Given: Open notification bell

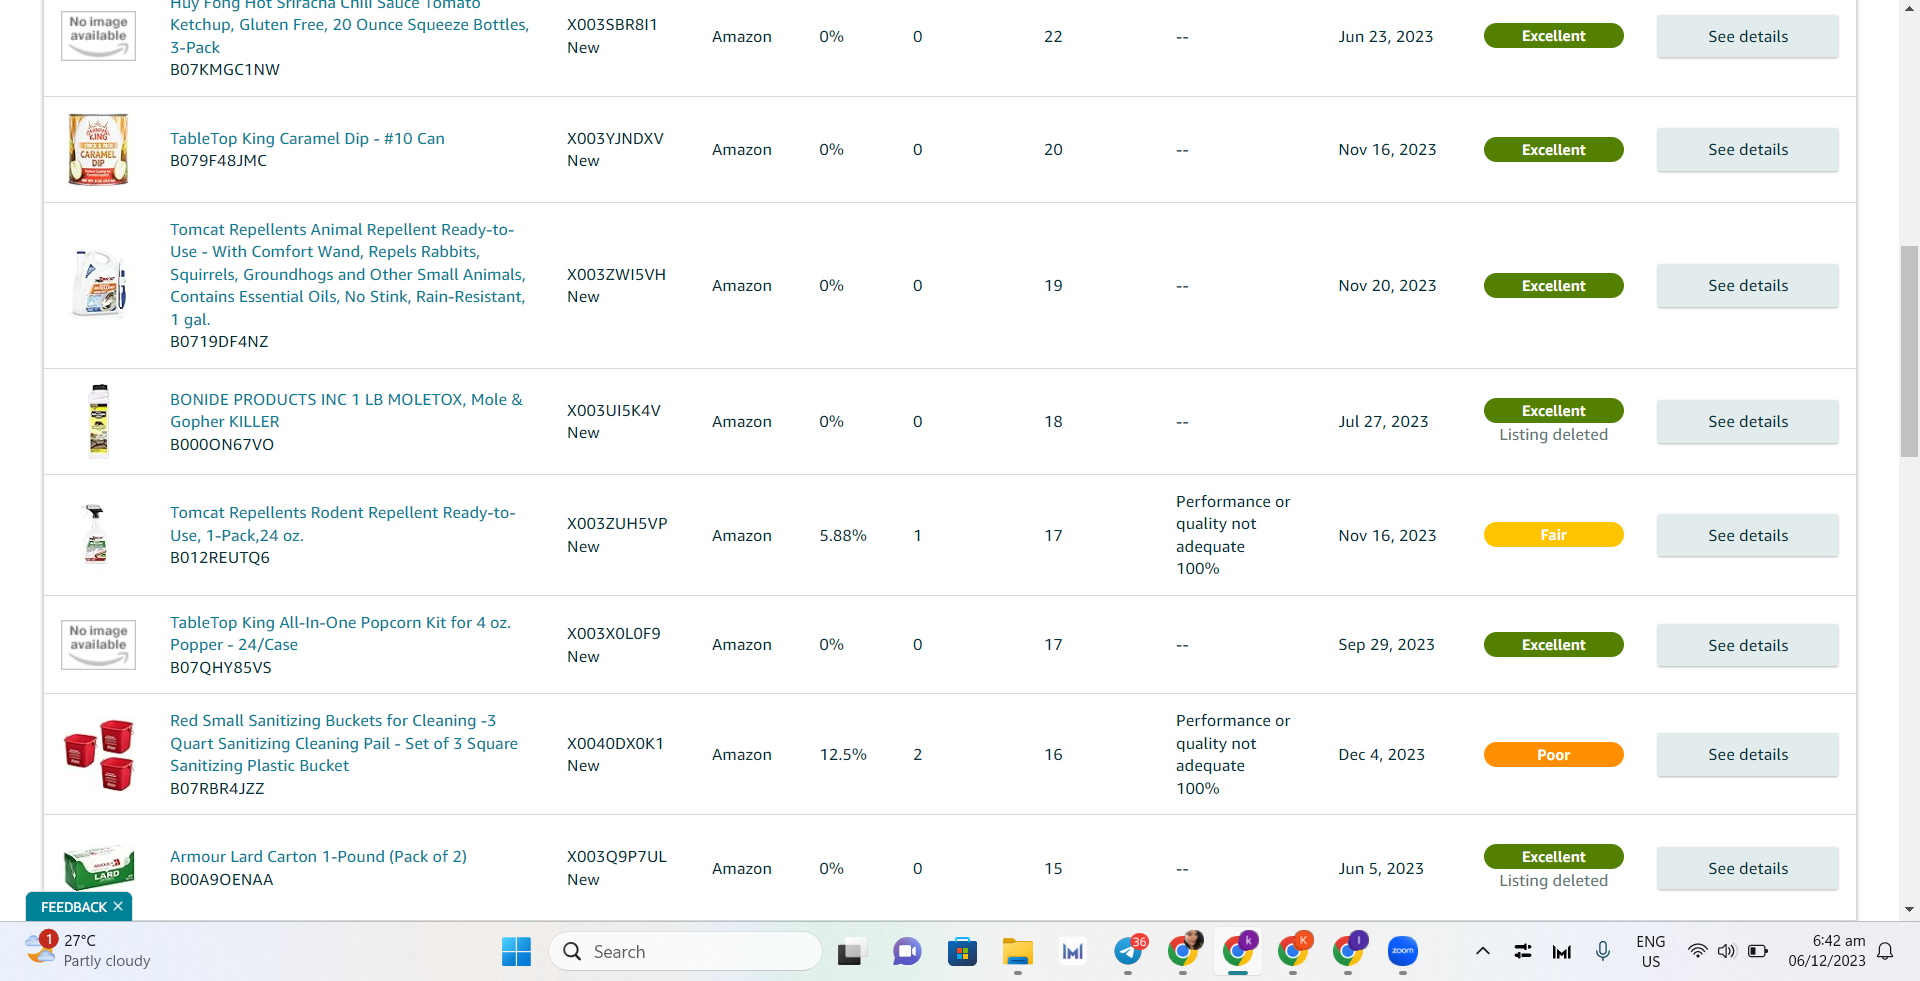Looking at the screenshot, I should coord(1885,951).
